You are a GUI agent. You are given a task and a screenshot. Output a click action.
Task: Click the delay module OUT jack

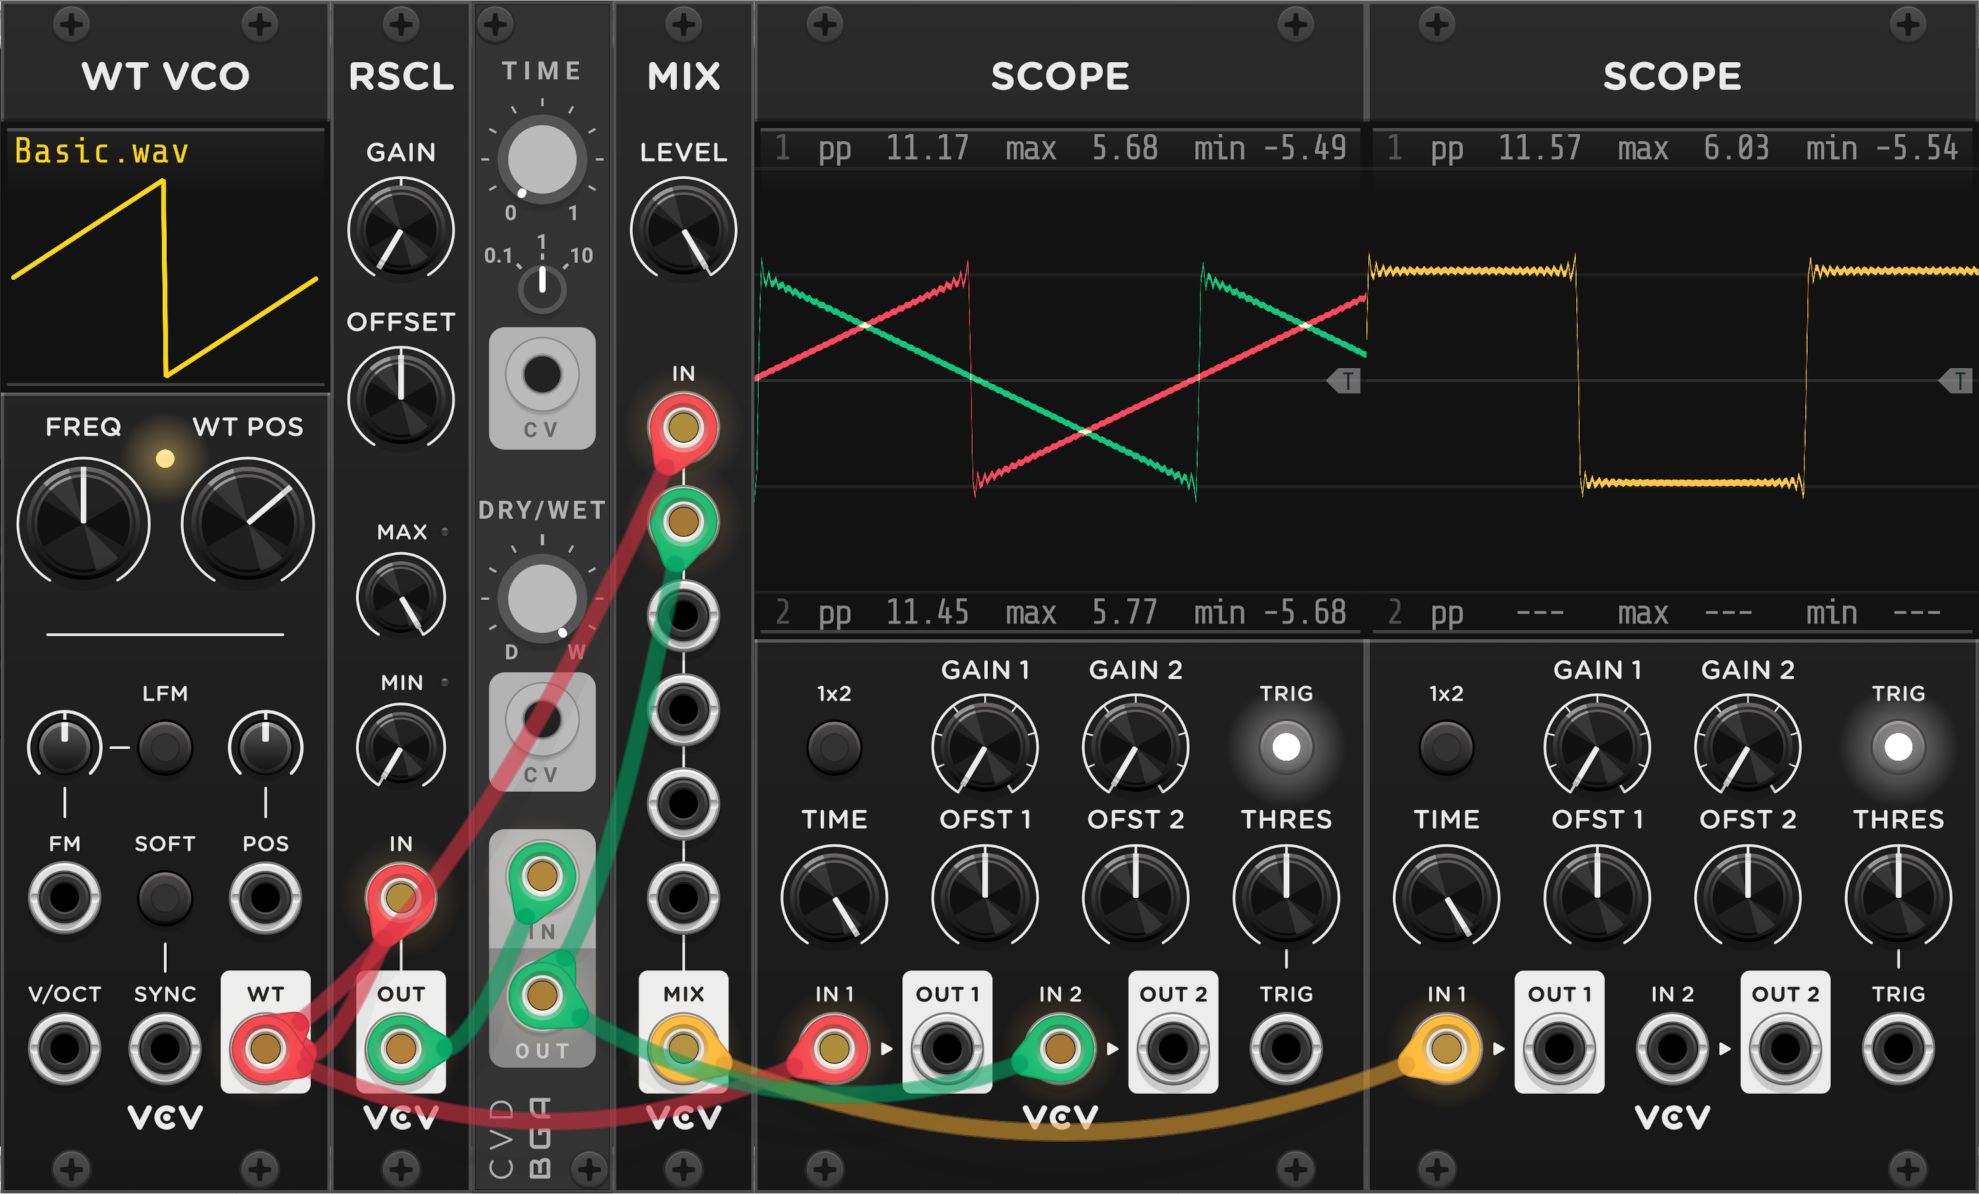tap(542, 995)
